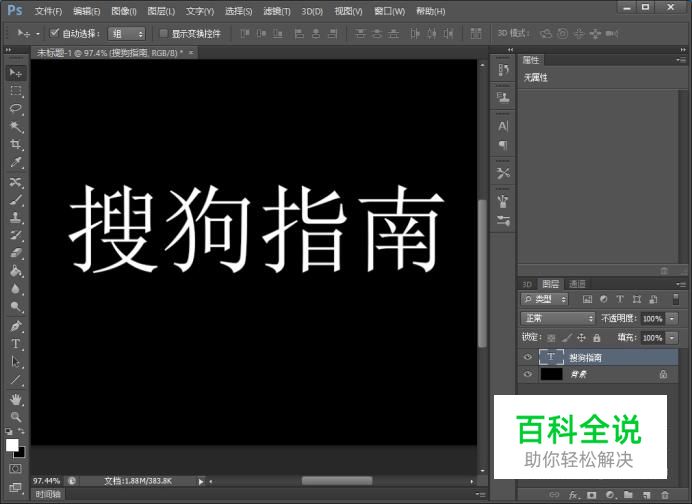Click the delete layer trash icon

pyautogui.click(x=665, y=495)
